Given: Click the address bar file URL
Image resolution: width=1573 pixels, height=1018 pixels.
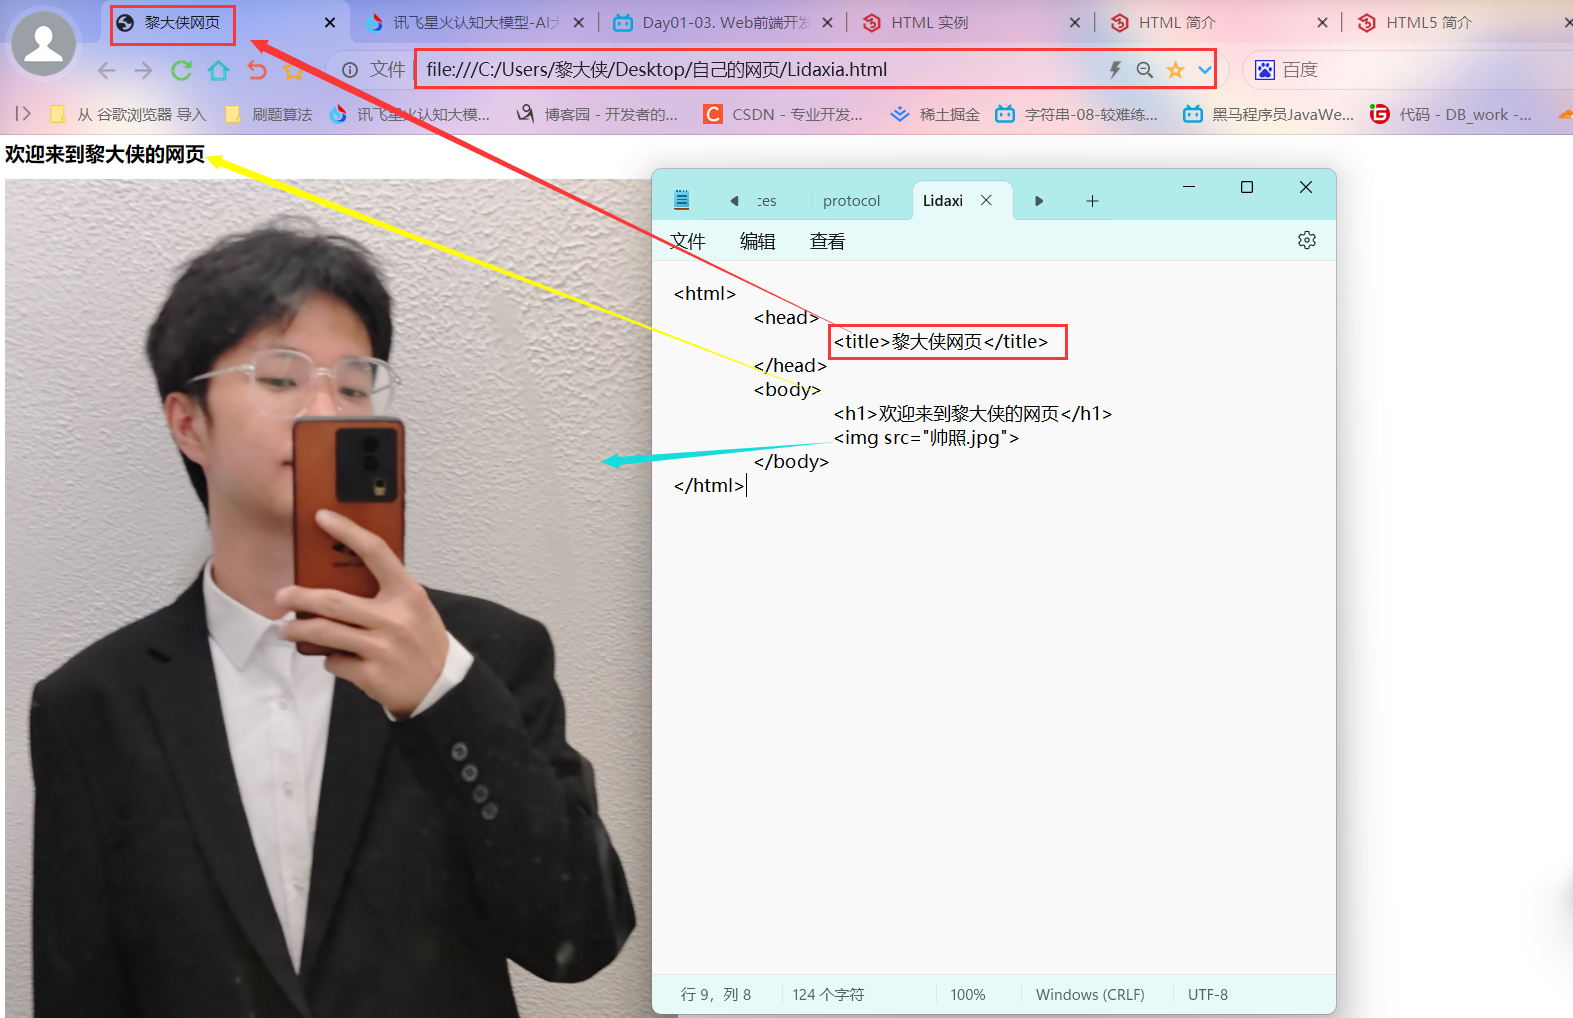Looking at the screenshot, I should (x=657, y=70).
